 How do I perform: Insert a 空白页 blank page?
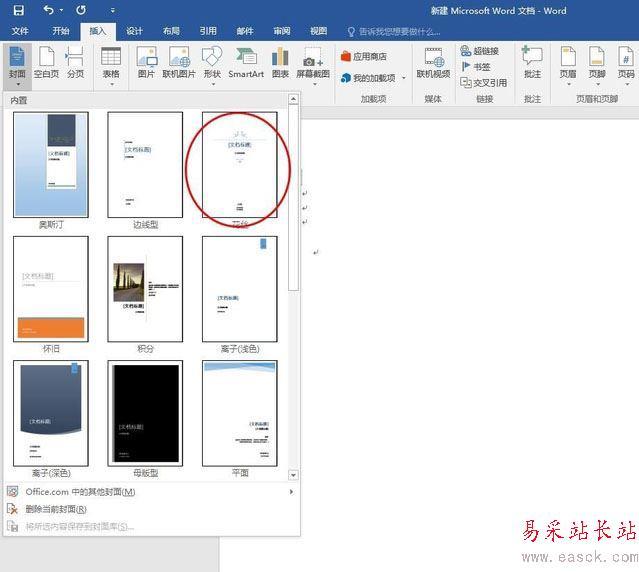click(46, 63)
